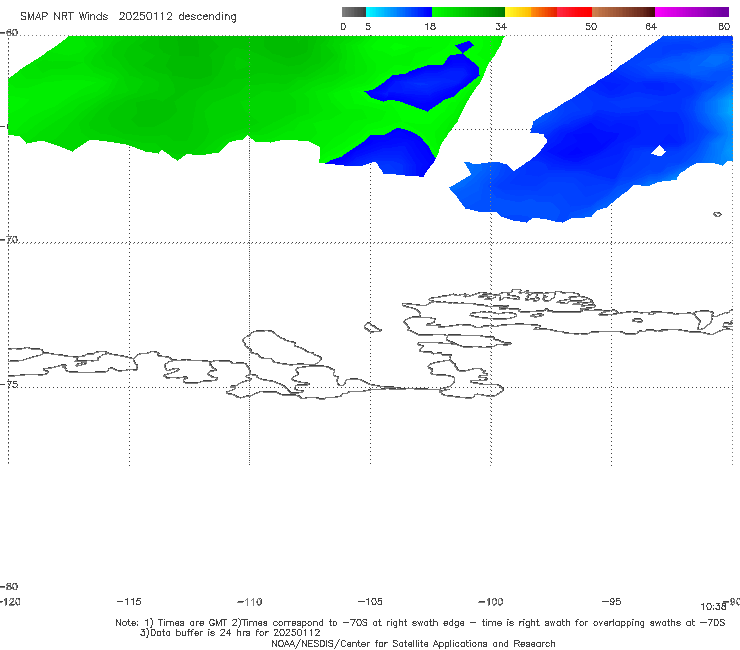Click the longitude label '-100'
The image size is (740, 650).
[491, 601]
